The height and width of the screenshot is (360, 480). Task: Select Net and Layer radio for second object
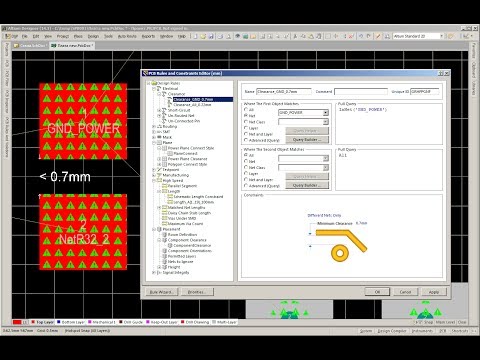(246, 179)
